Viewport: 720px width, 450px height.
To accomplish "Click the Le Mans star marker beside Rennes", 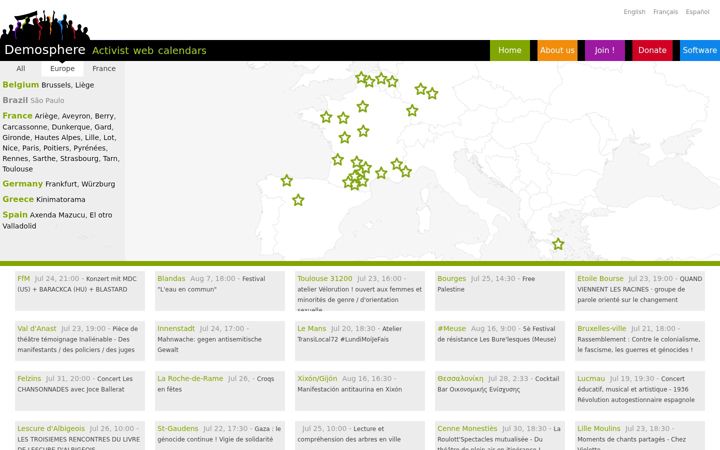I will coord(343,118).
